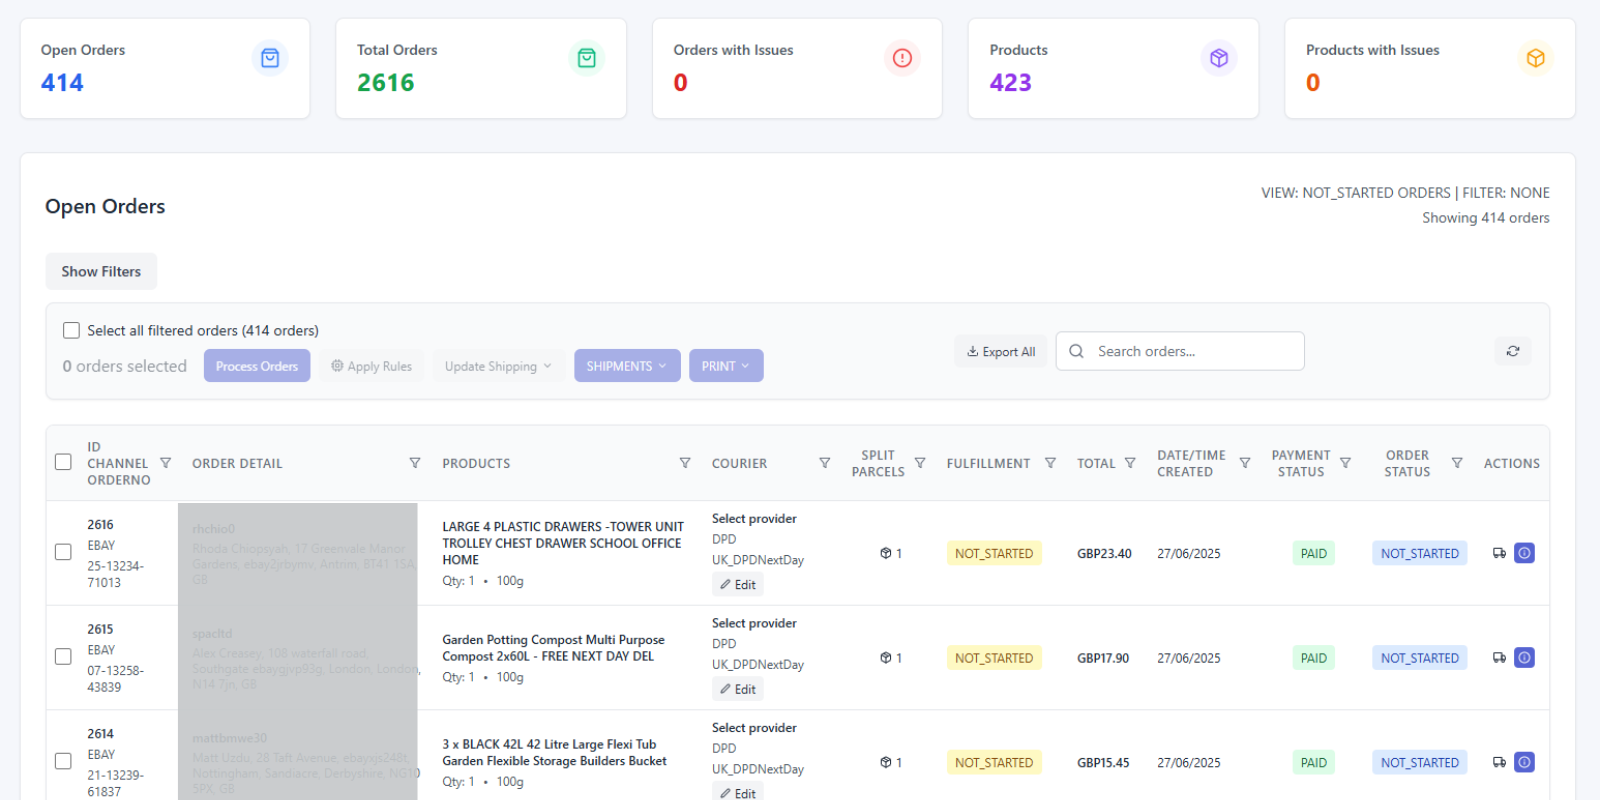The image size is (1600, 800).
Task: Select the checkbox for order 2615
Action: 63,657
